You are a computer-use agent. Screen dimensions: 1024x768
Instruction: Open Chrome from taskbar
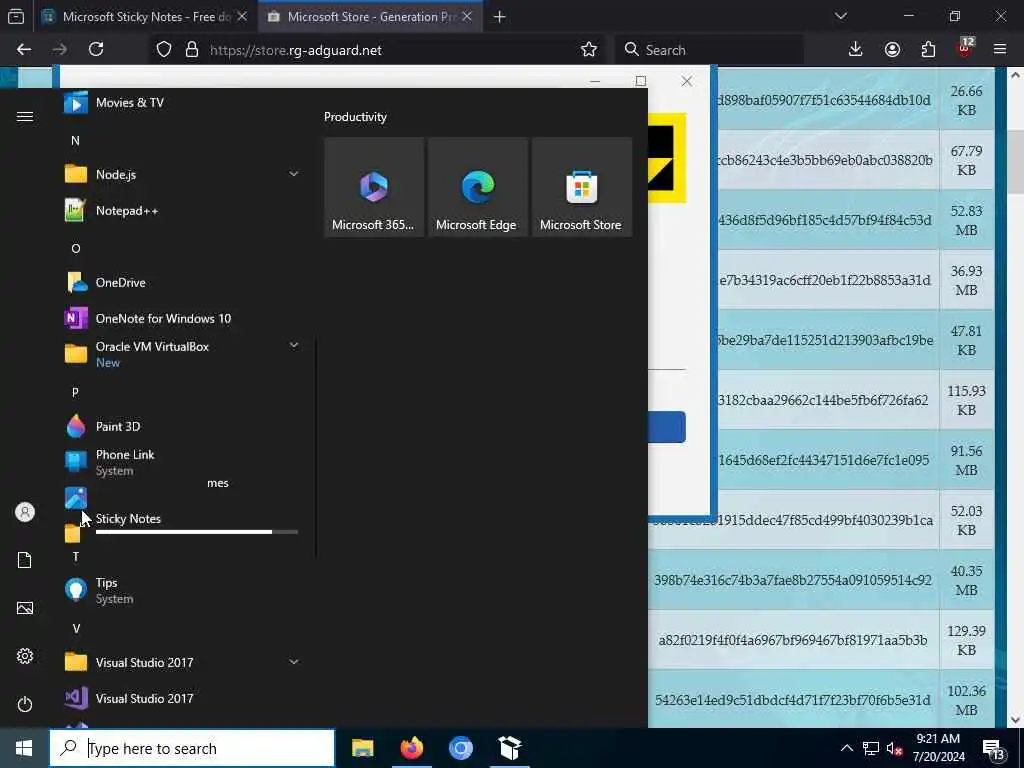tap(460, 748)
